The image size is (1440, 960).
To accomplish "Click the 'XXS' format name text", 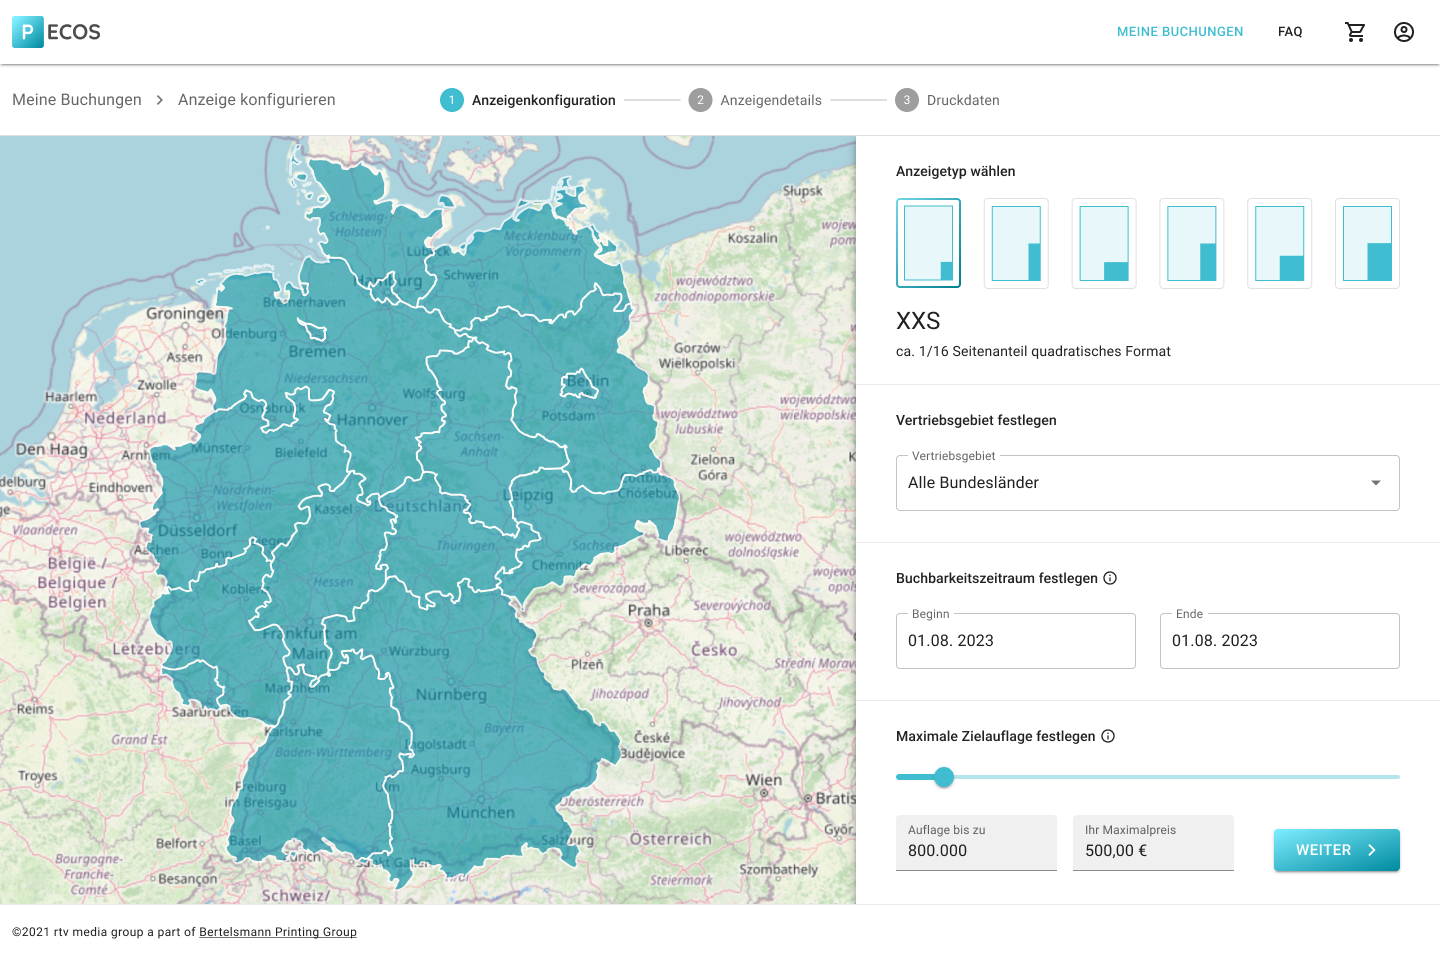I will [x=918, y=321].
